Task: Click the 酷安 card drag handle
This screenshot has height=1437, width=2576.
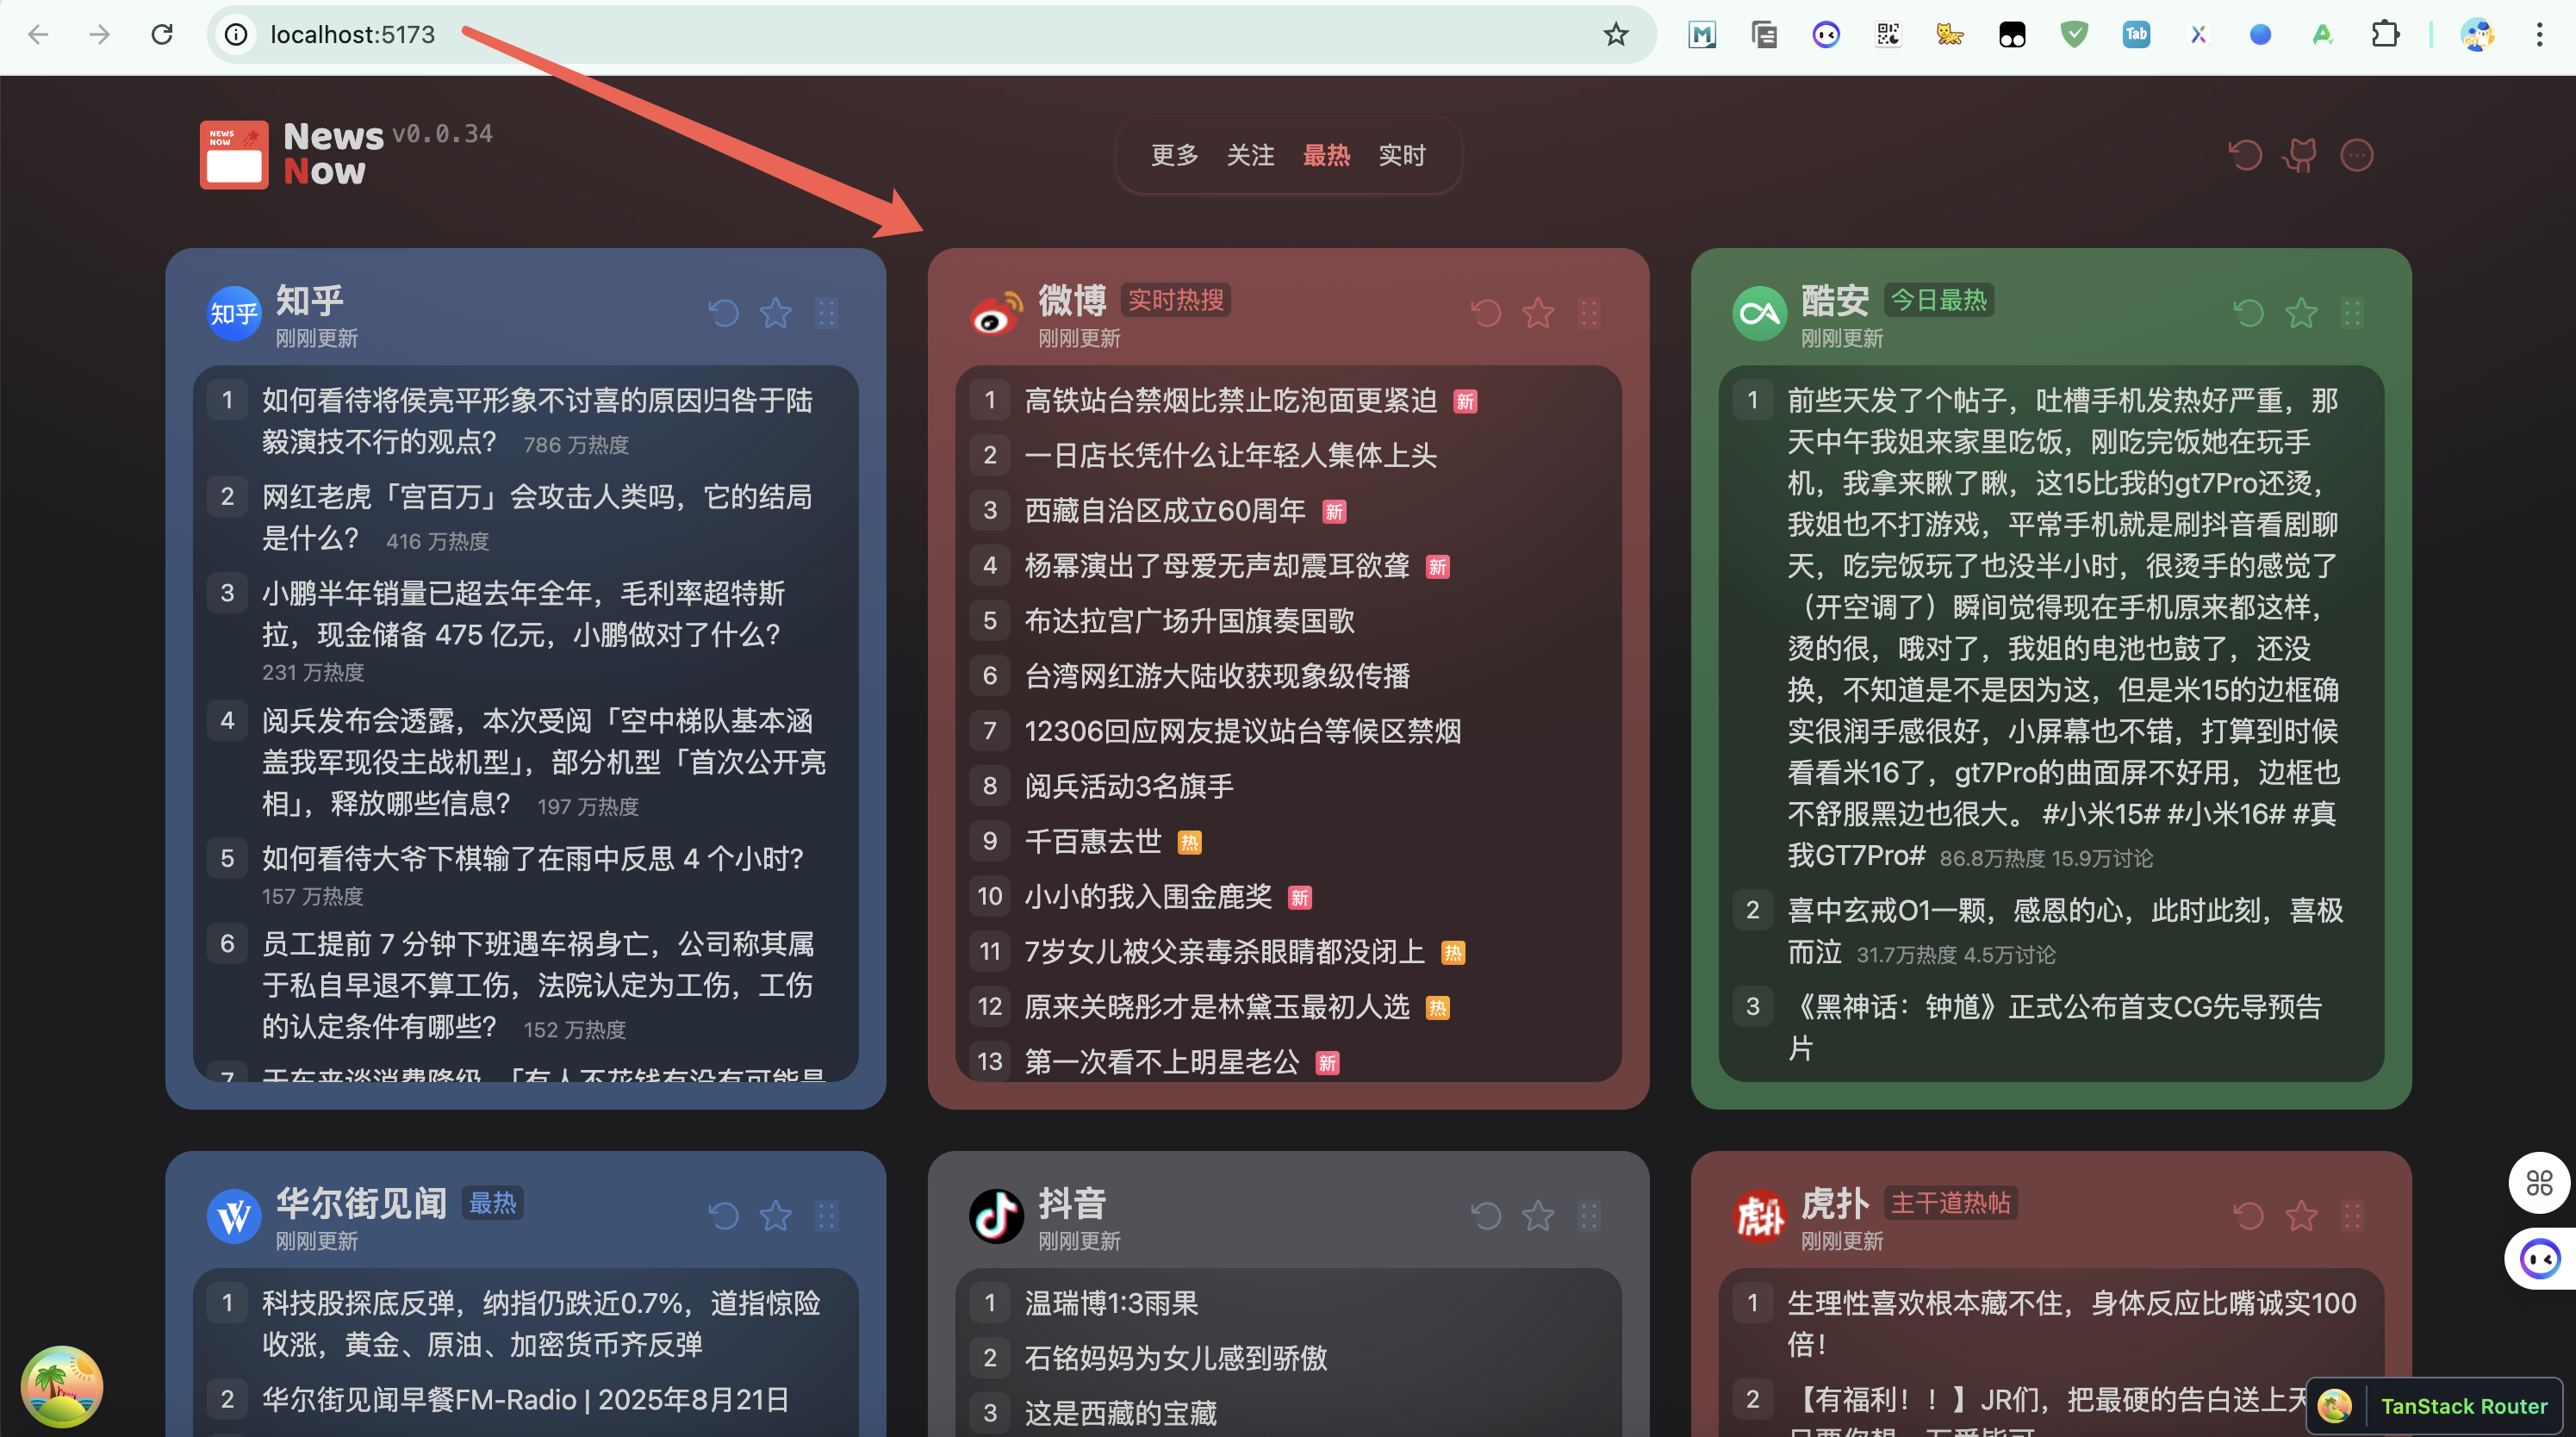Action: tap(2352, 313)
